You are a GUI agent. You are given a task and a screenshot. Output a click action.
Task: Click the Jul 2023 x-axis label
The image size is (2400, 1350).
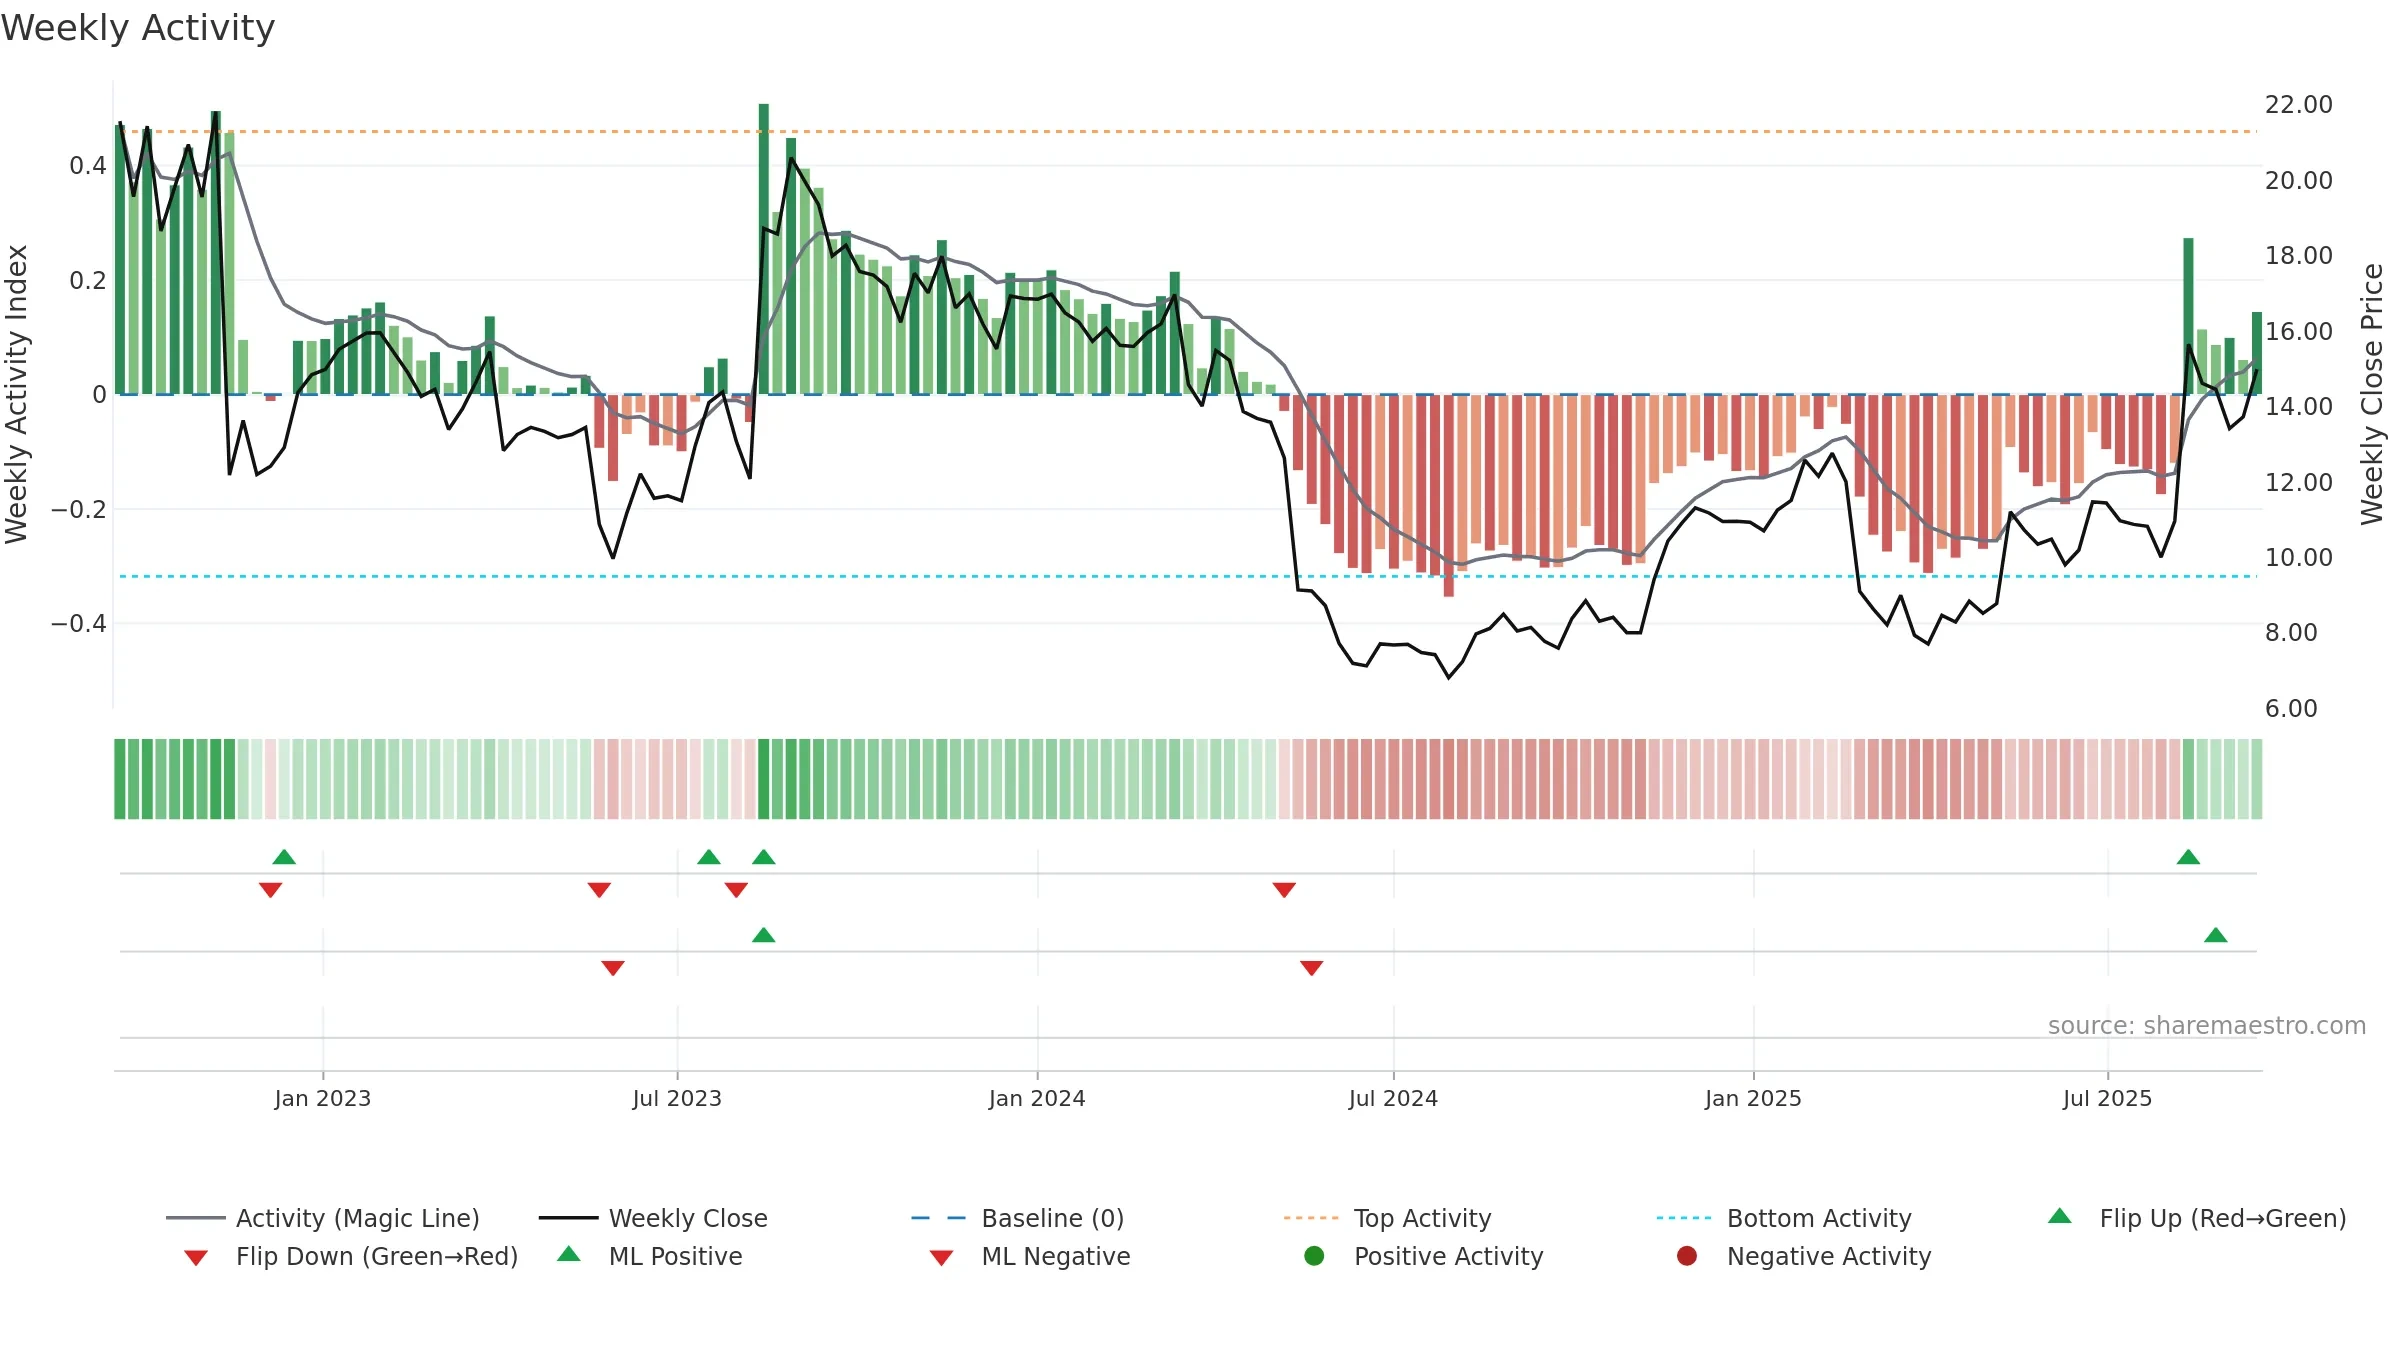tap(677, 1098)
